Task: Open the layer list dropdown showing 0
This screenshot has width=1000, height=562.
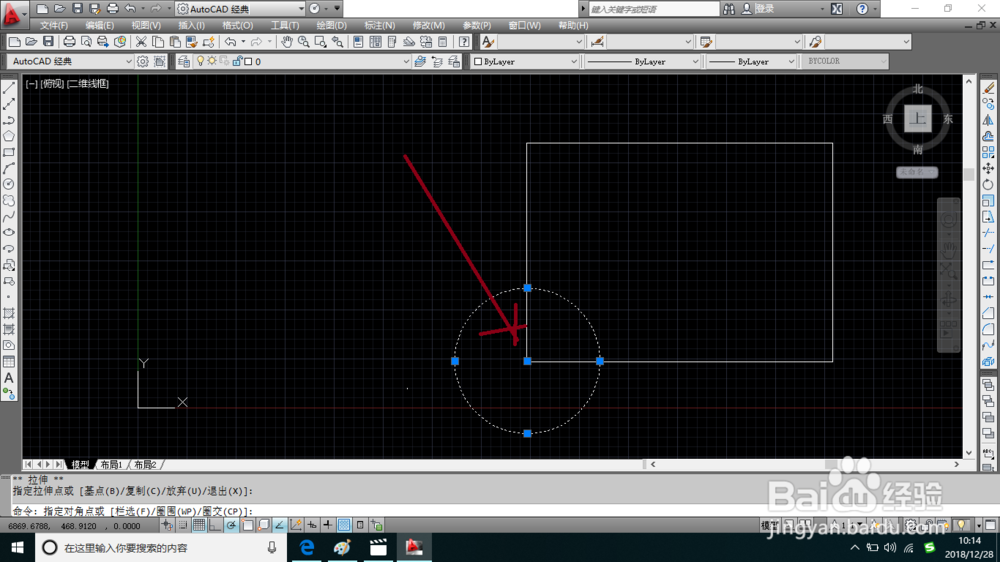Action: pyautogui.click(x=406, y=61)
